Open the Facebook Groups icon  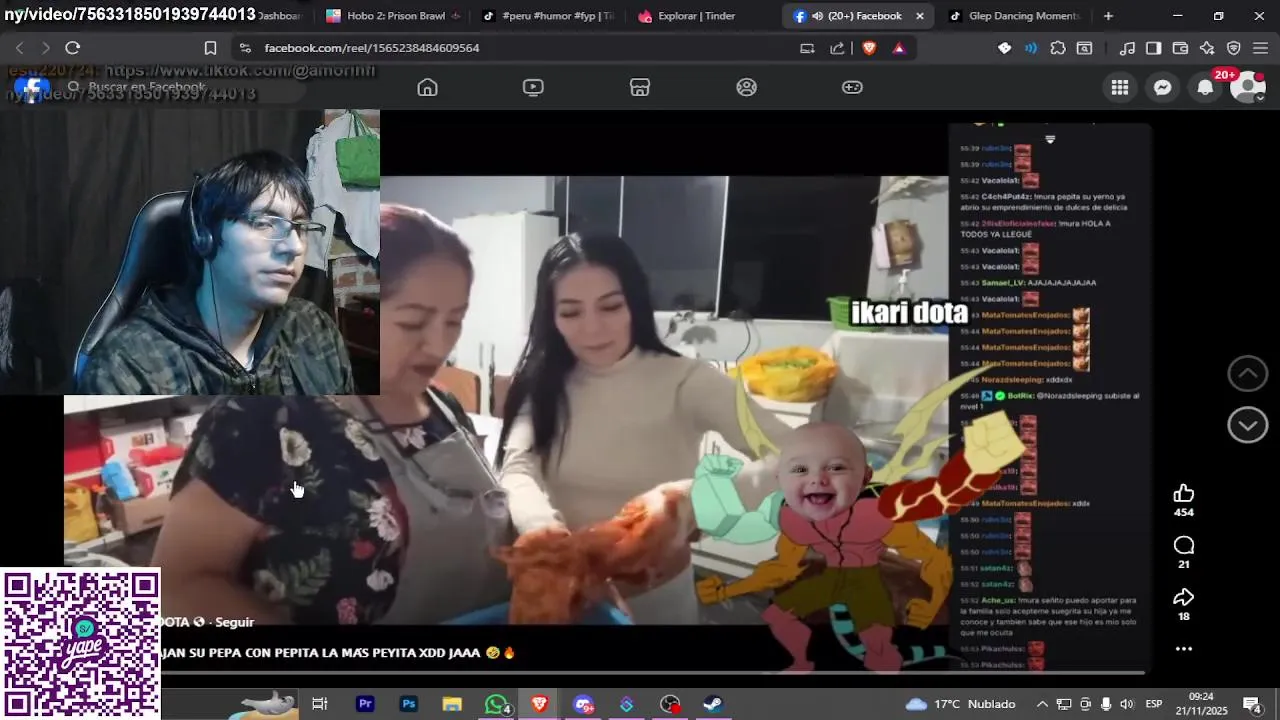click(746, 87)
